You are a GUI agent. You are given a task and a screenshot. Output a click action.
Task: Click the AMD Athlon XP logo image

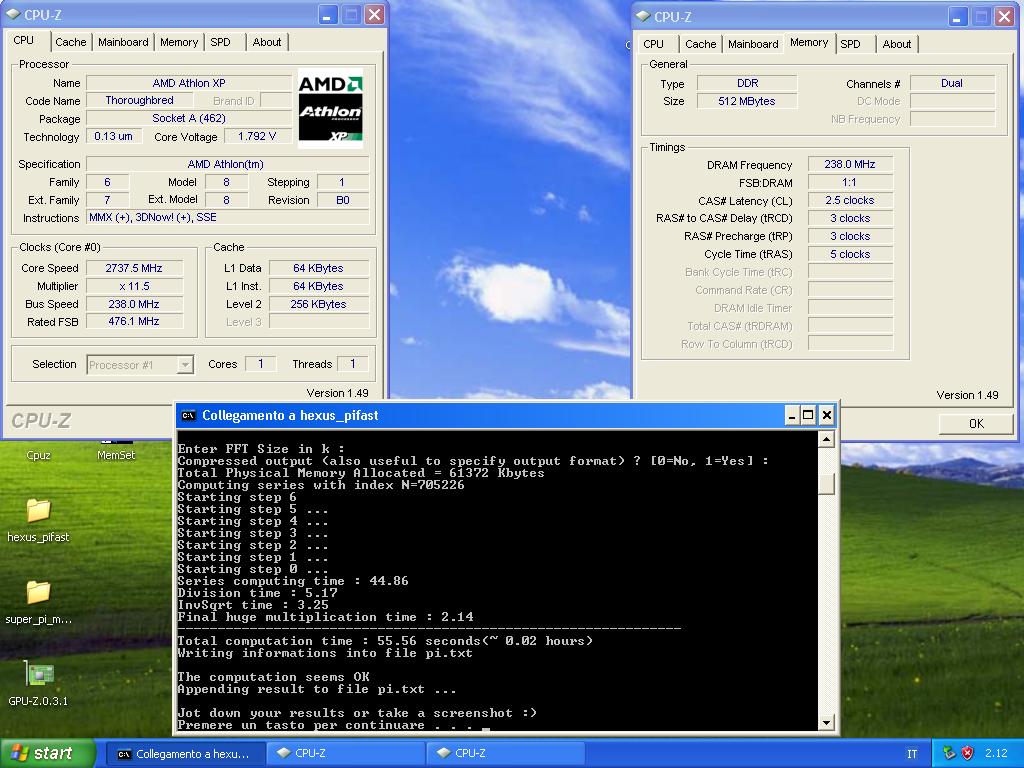(330, 108)
